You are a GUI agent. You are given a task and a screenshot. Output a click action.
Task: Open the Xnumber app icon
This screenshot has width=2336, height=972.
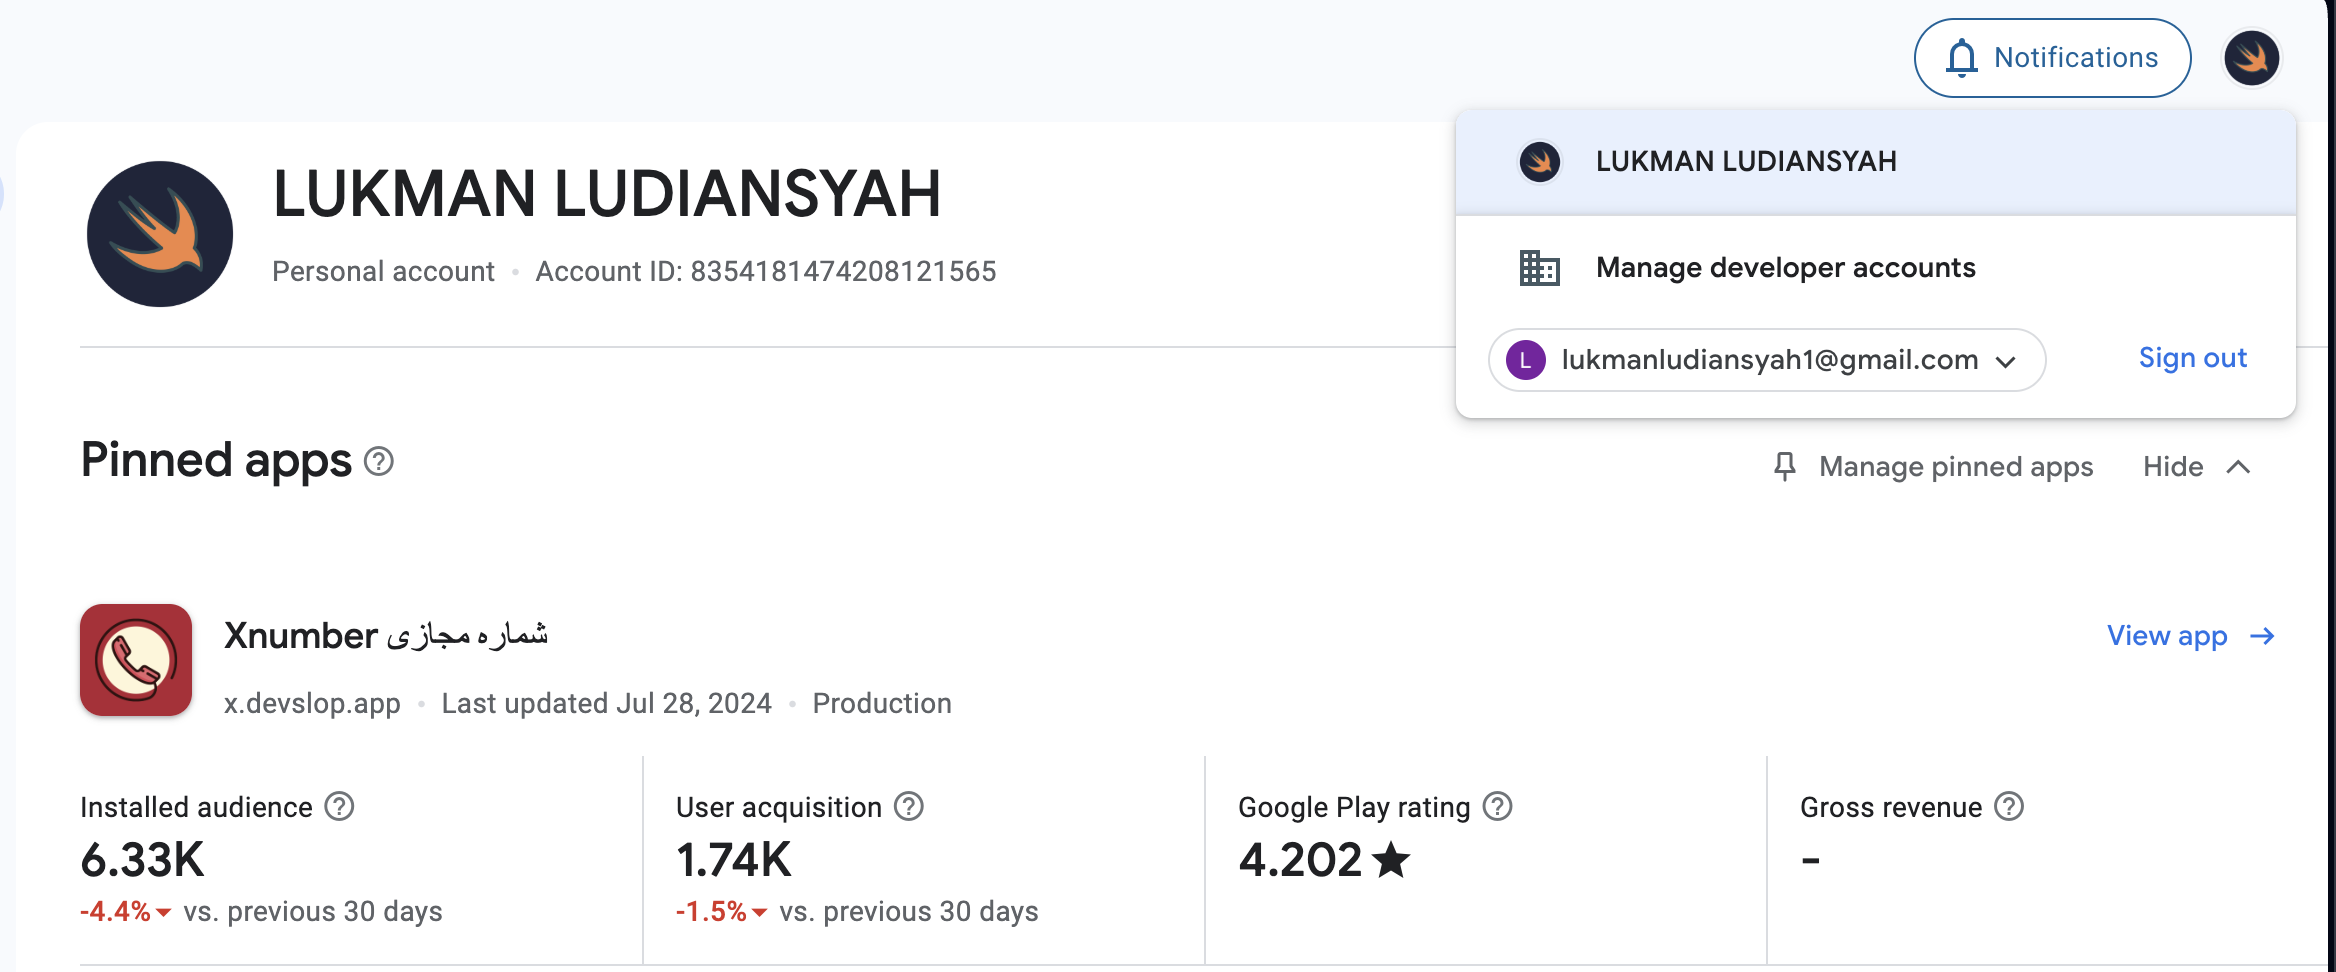(136, 660)
